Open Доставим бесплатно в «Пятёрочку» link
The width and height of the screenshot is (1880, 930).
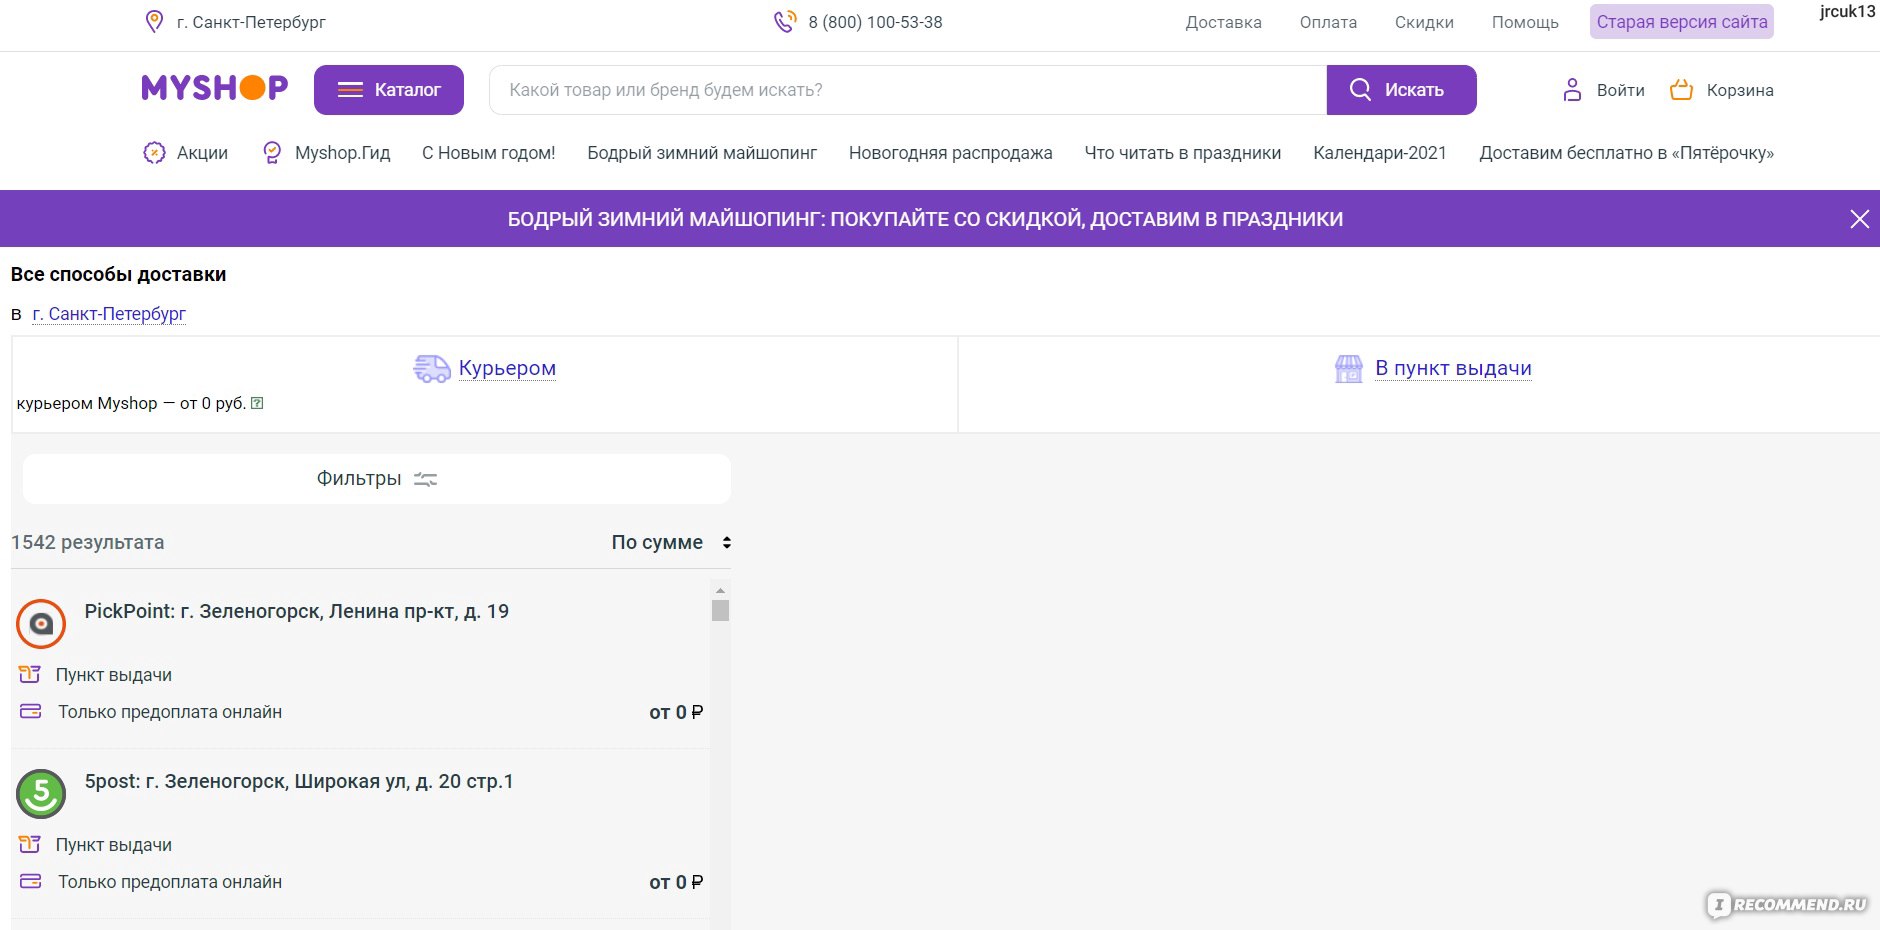coord(1626,153)
